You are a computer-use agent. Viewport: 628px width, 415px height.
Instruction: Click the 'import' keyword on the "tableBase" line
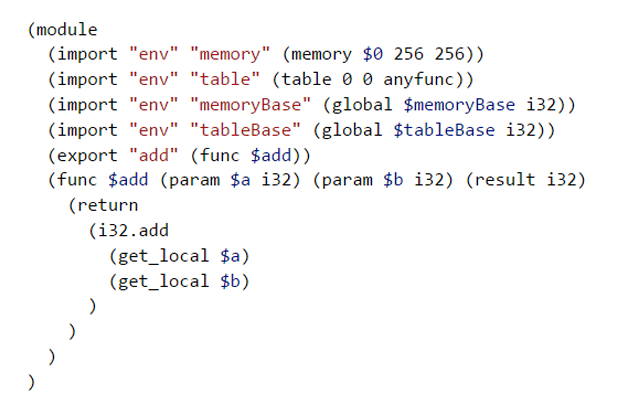point(87,130)
